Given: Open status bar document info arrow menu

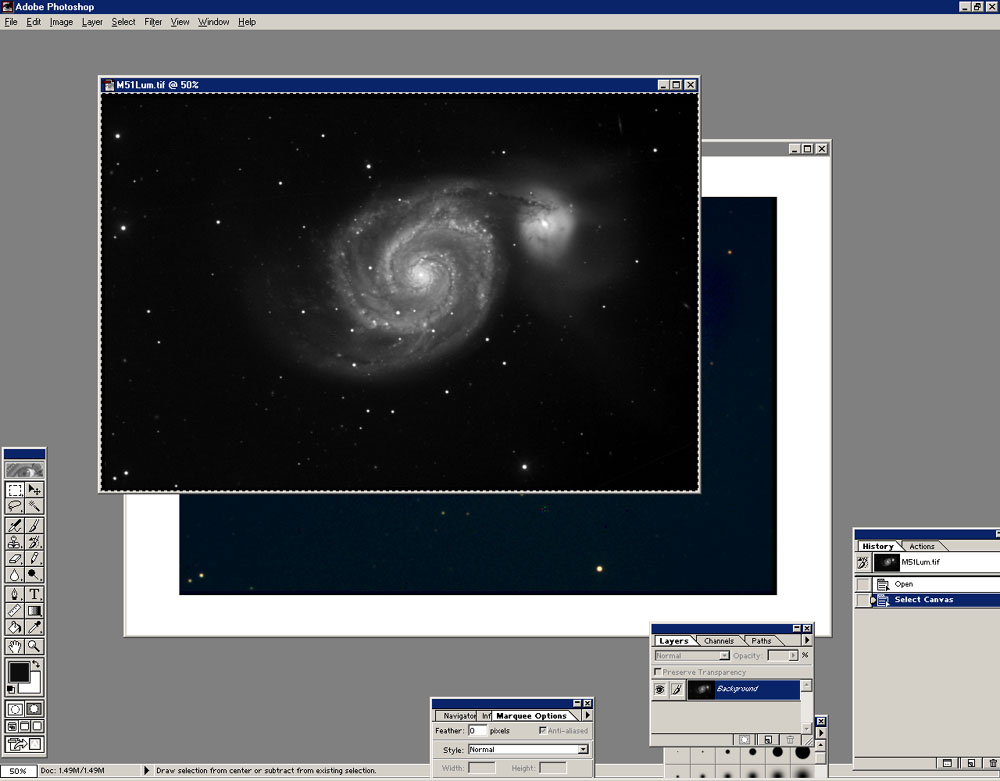Looking at the screenshot, I should click(x=147, y=770).
